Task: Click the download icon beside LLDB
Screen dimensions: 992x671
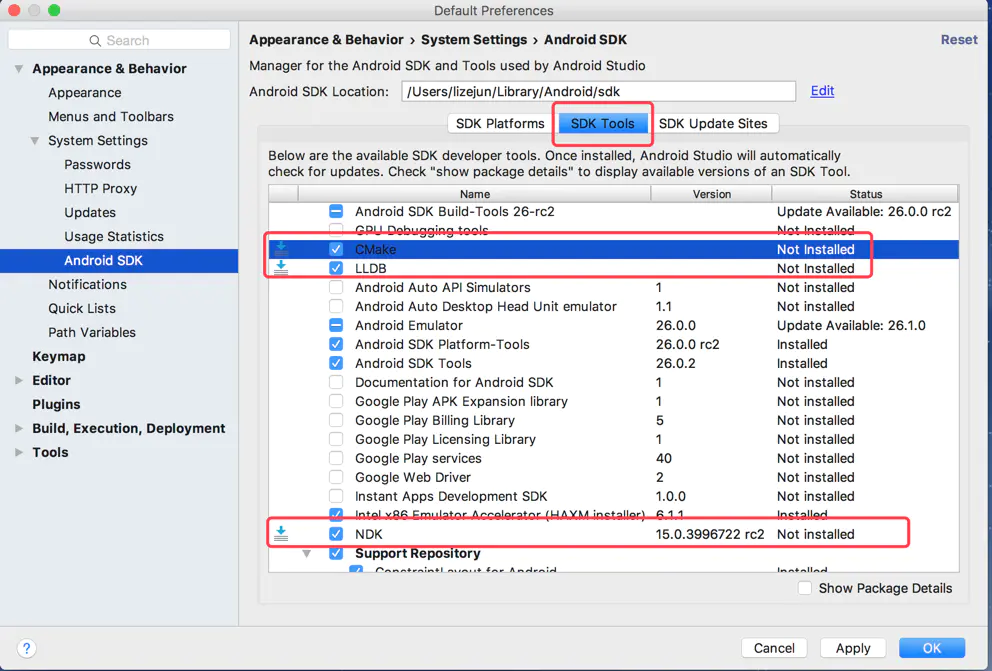Action: pyautogui.click(x=281, y=268)
